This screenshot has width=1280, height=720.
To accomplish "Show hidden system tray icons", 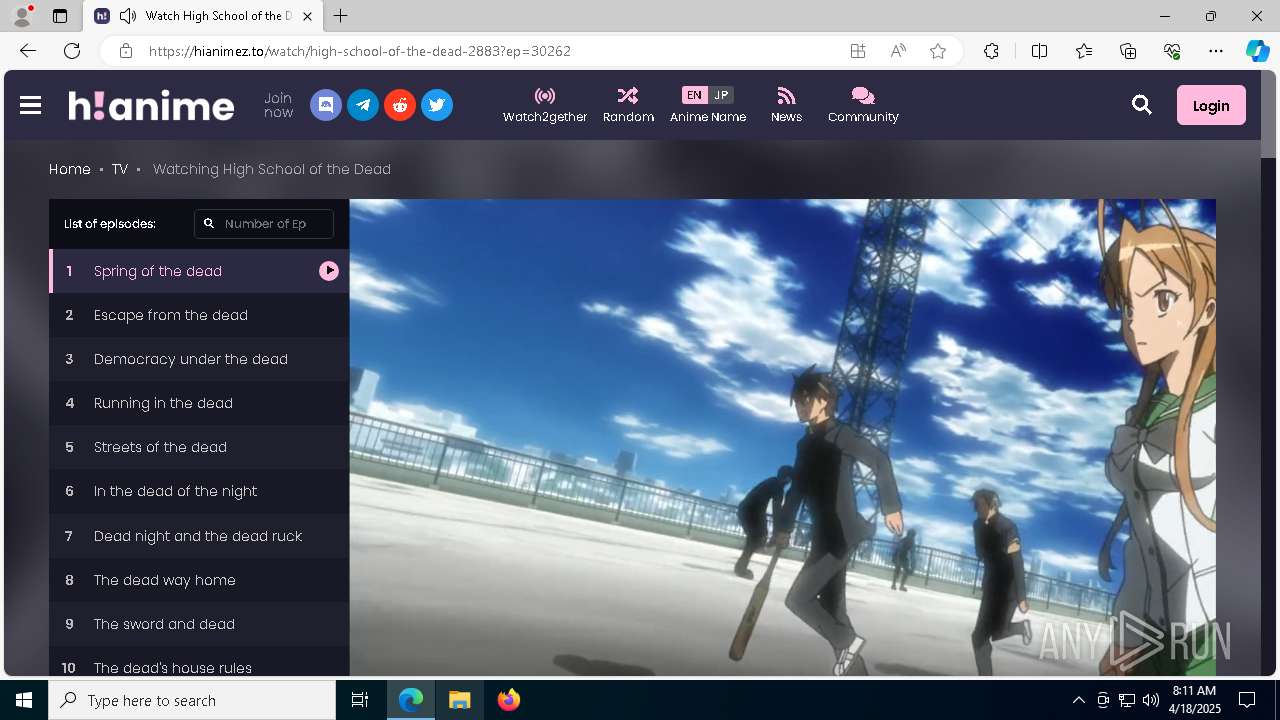I will coord(1078,700).
